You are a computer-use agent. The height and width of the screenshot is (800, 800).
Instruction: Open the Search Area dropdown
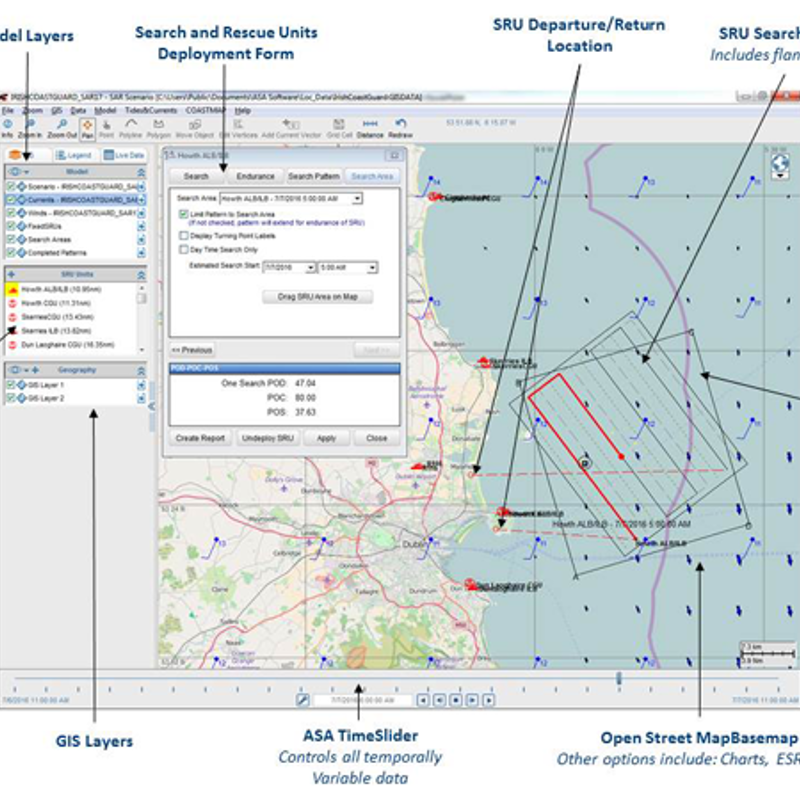[357, 199]
